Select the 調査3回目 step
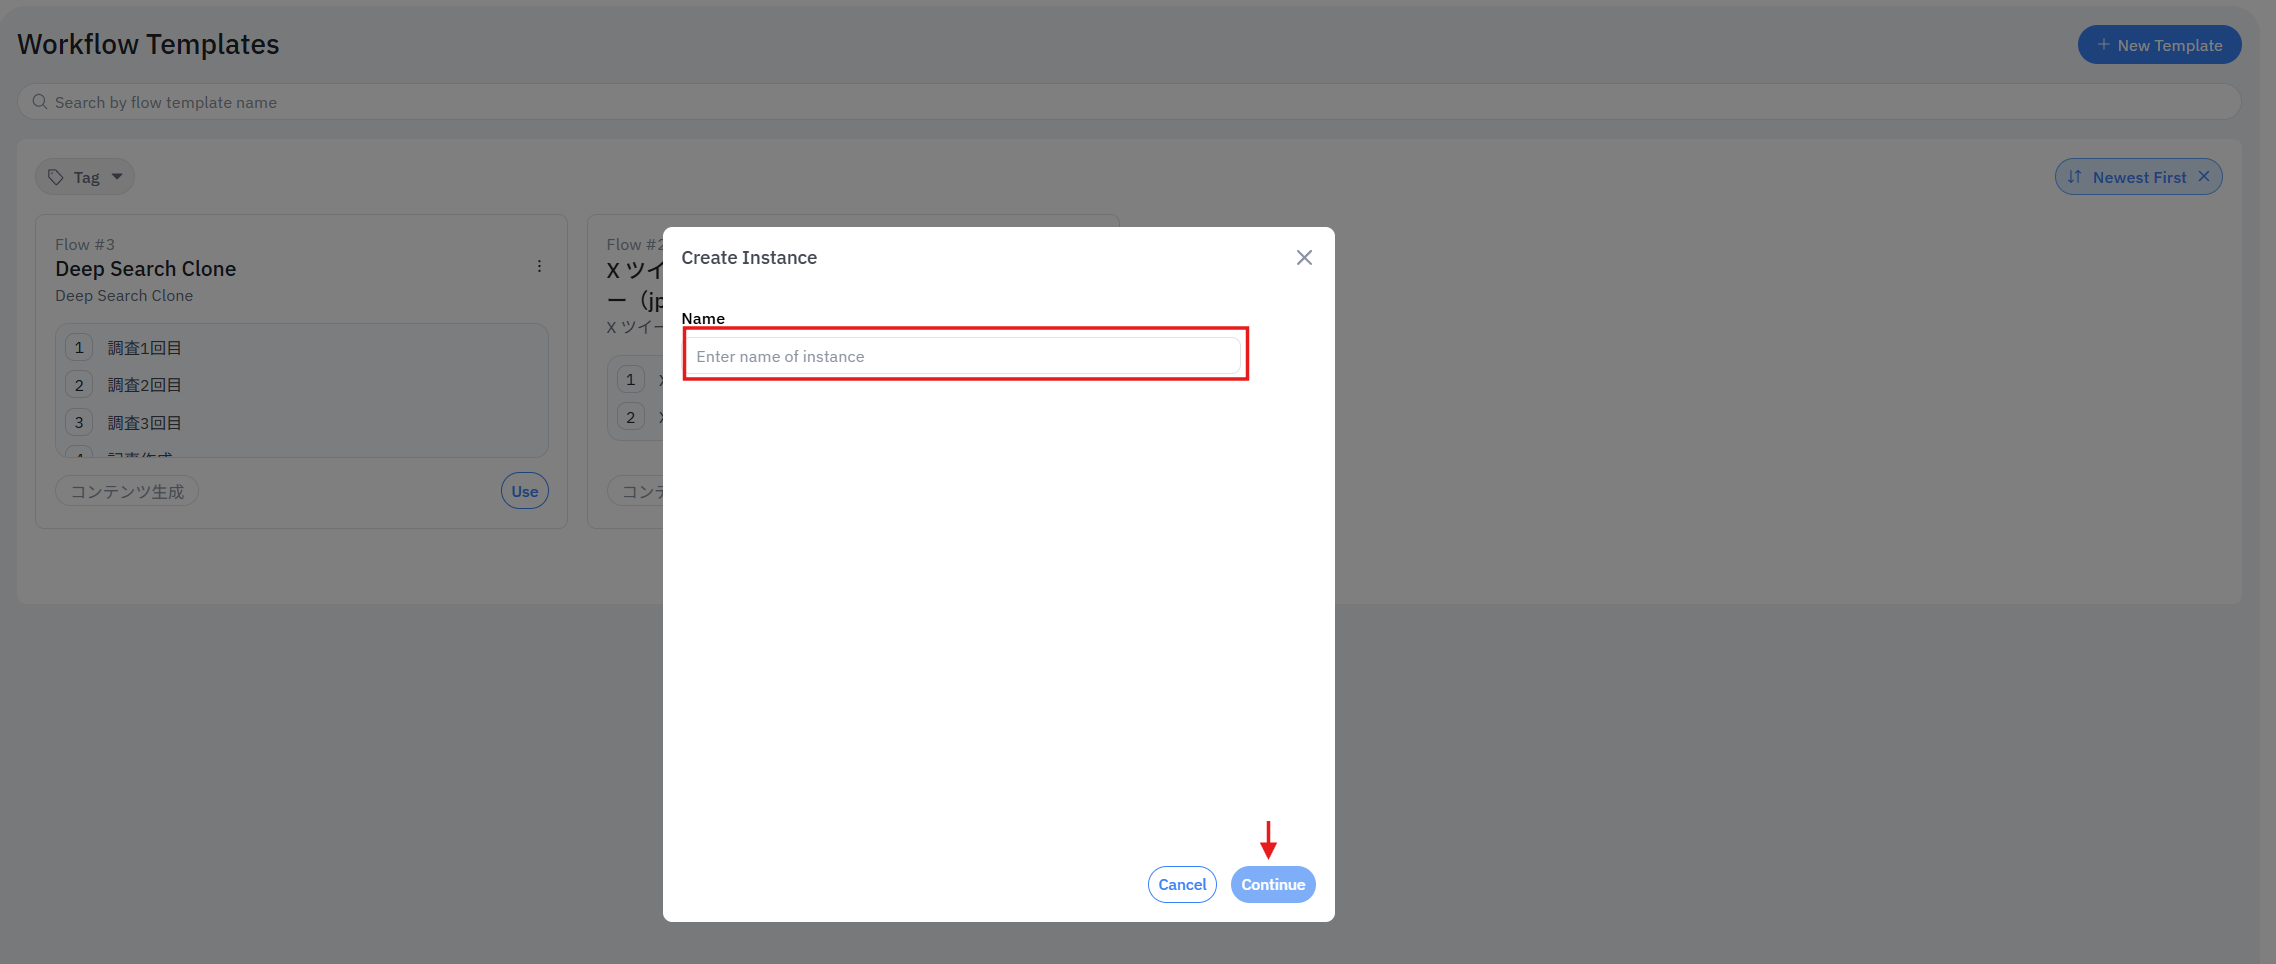Viewport: 2276px width, 964px height. click(144, 423)
